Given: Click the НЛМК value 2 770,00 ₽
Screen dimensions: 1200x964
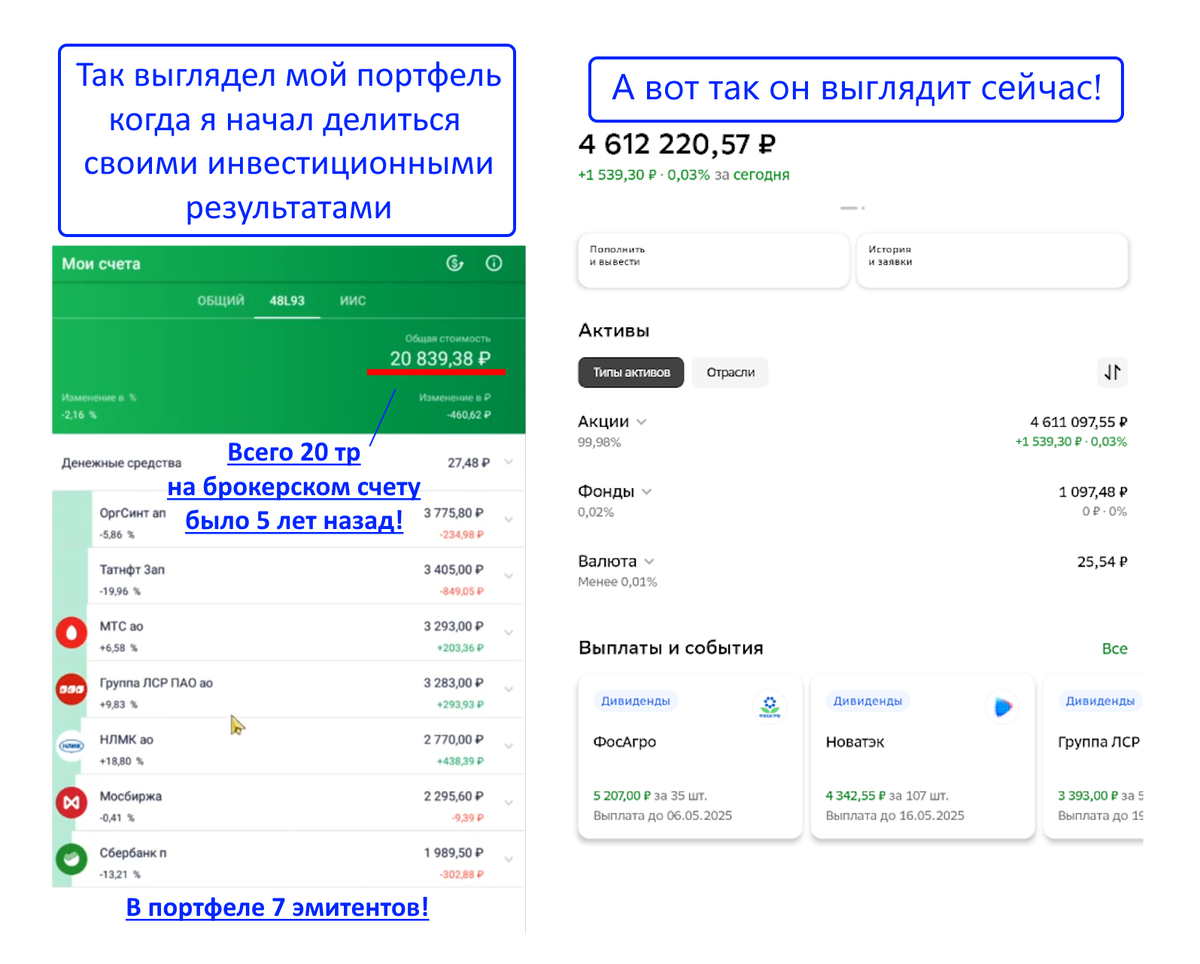Looking at the screenshot, I should (x=454, y=741).
